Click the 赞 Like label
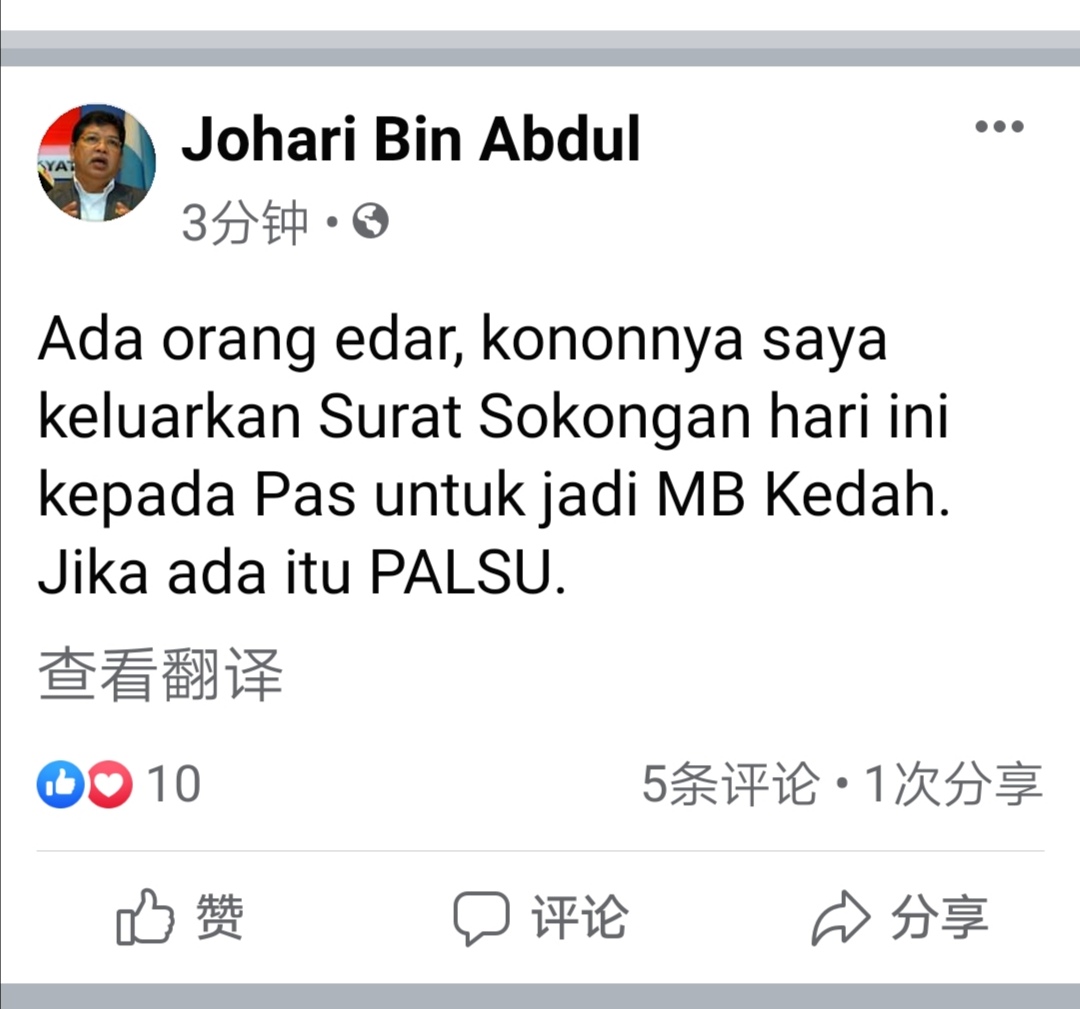This screenshot has height=1009, width=1080. tap(220, 917)
